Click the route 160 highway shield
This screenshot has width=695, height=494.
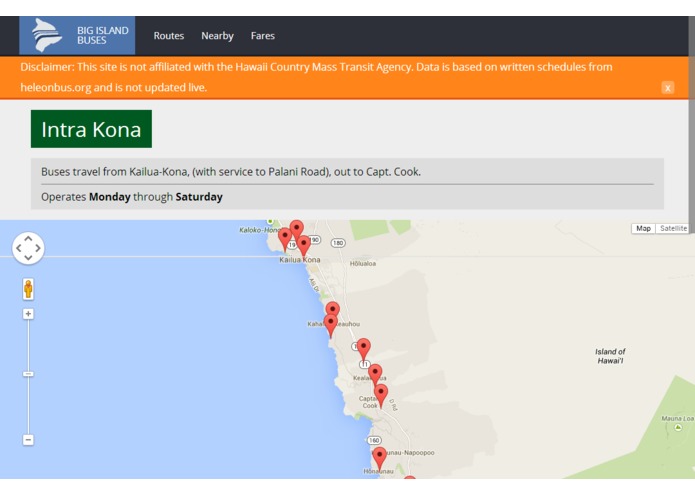(x=374, y=440)
